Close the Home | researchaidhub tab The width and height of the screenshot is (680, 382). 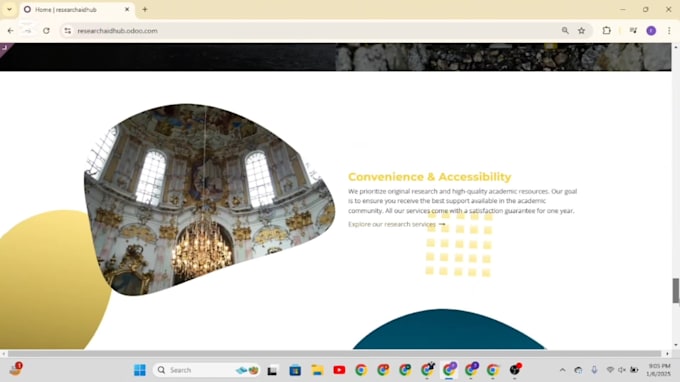click(127, 9)
